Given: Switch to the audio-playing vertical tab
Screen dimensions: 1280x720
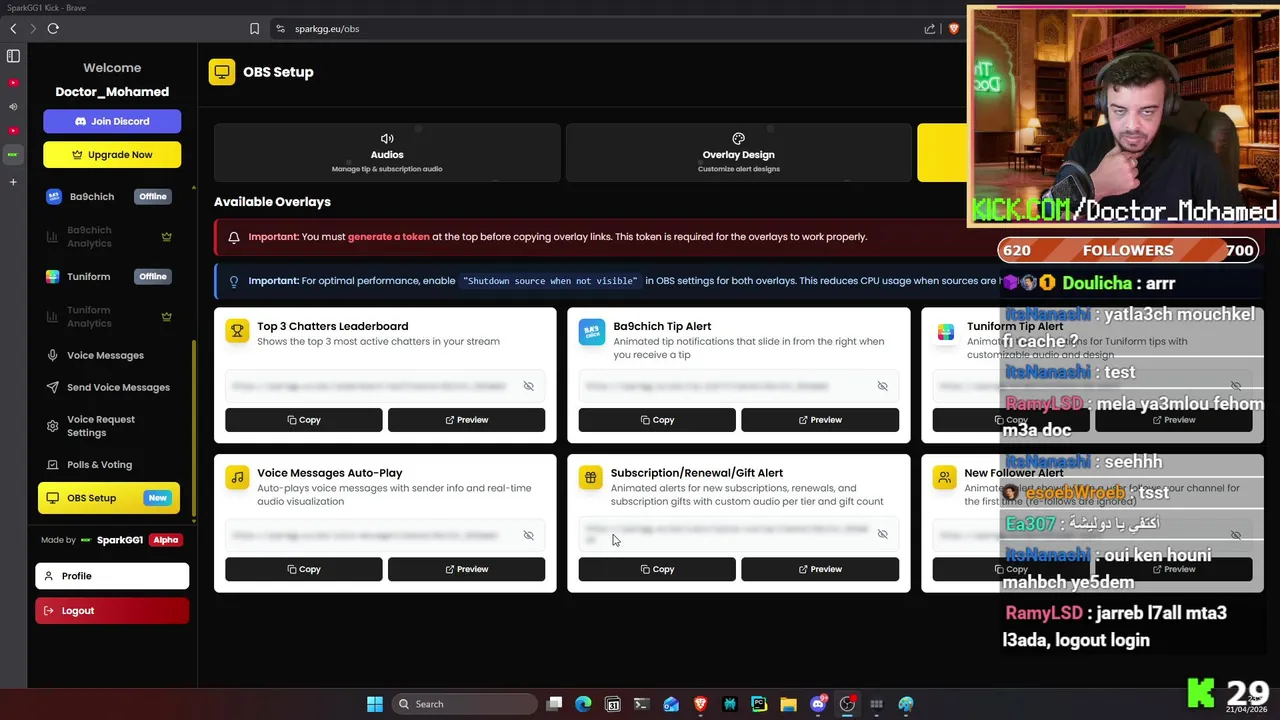Looking at the screenshot, I should click(13, 106).
